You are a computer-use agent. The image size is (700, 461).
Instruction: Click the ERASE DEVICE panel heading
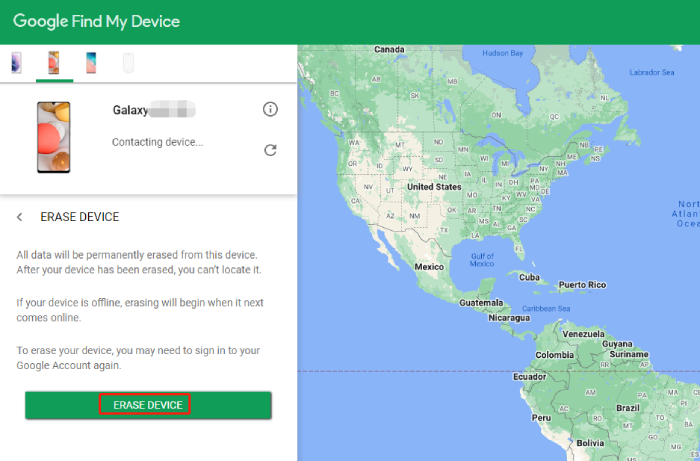[x=79, y=217]
